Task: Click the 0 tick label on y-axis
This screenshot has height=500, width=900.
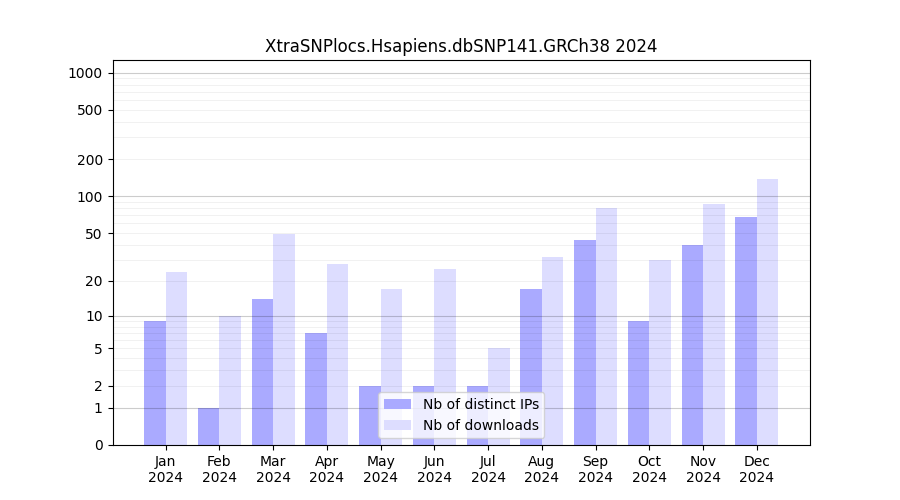Action: click(97, 445)
